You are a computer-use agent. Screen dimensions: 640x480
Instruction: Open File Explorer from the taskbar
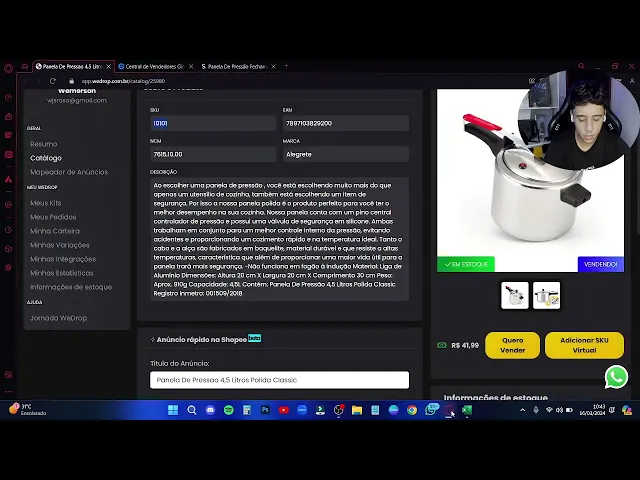tap(357, 410)
